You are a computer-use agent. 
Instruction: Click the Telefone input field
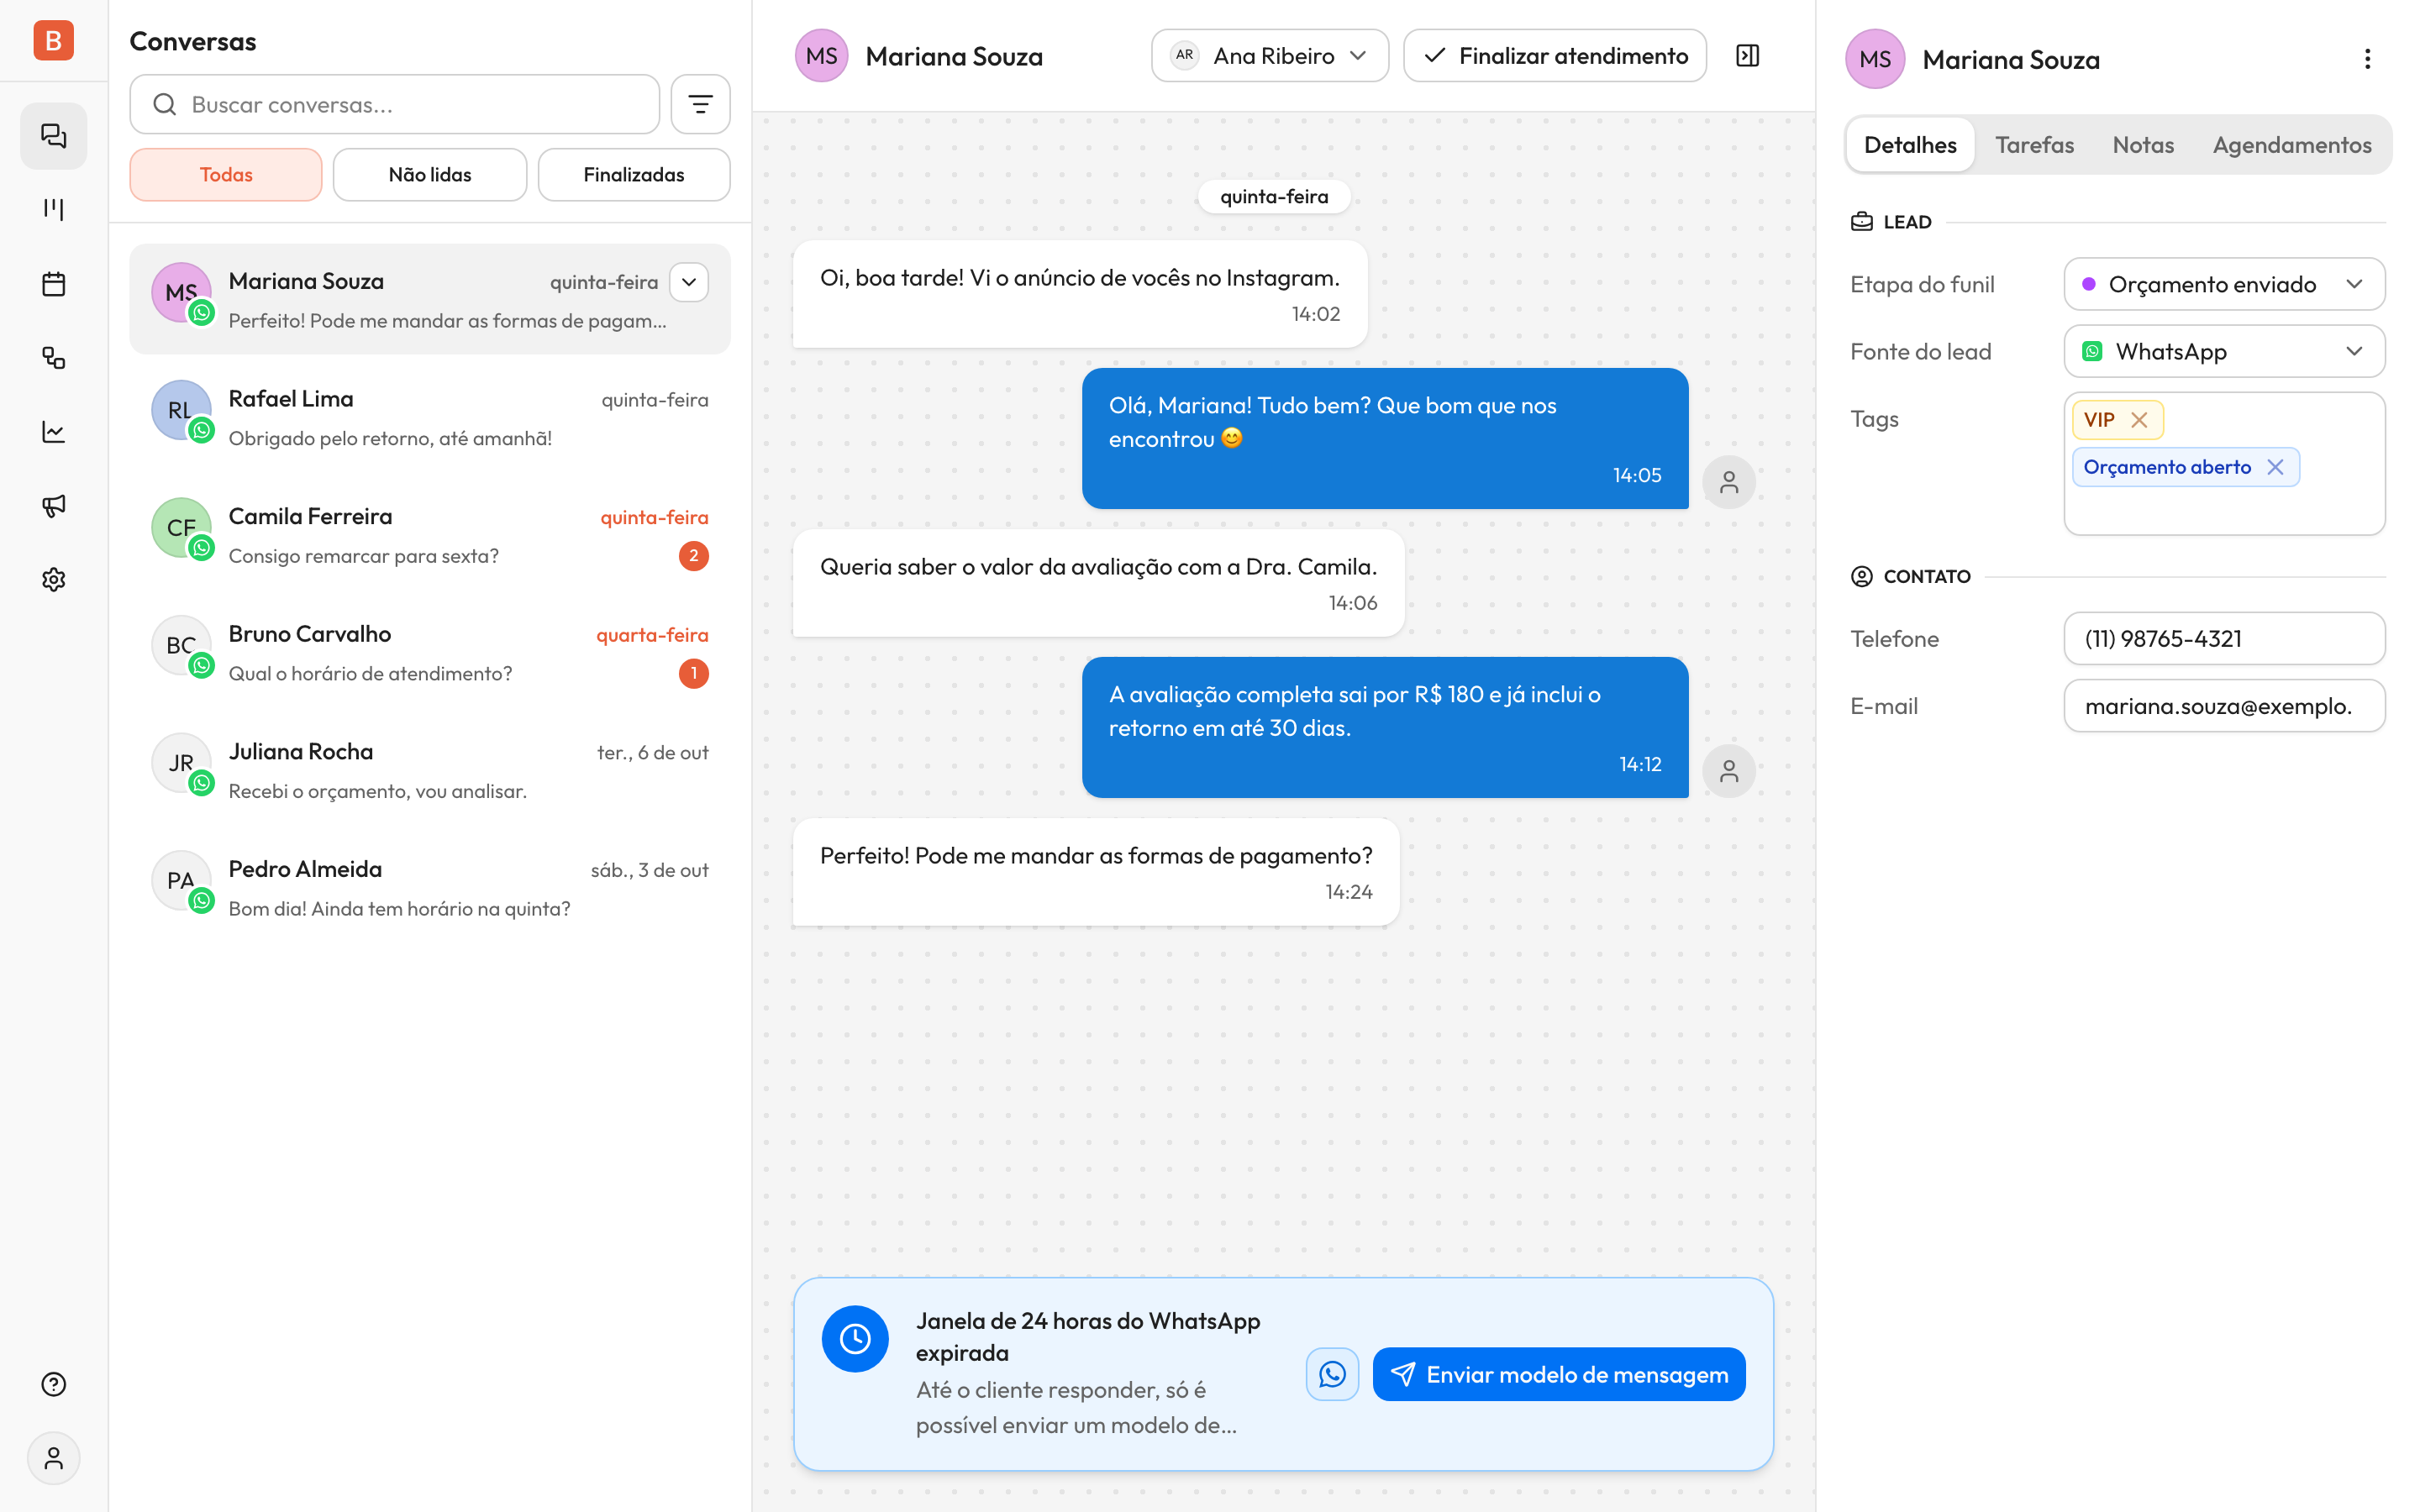tap(2224, 638)
